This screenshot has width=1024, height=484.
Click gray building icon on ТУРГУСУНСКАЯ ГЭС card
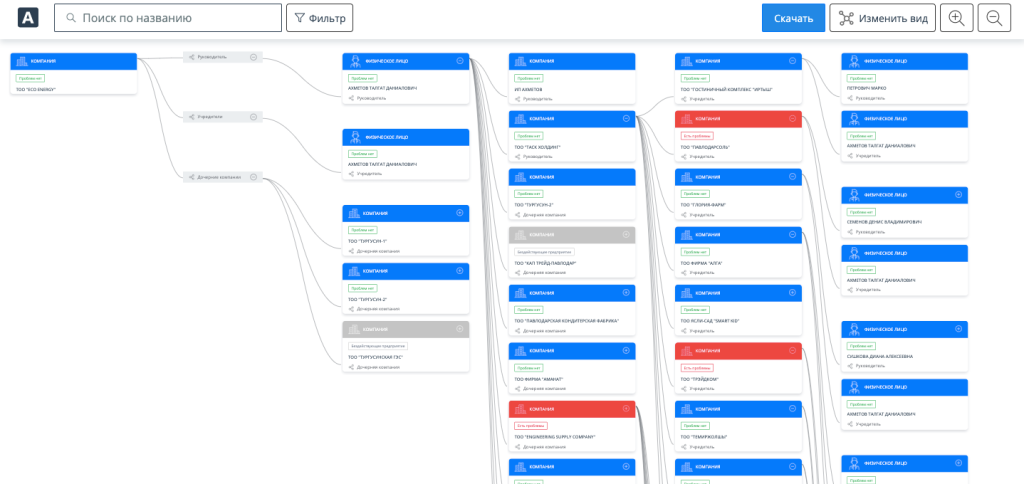click(x=355, y=329)
